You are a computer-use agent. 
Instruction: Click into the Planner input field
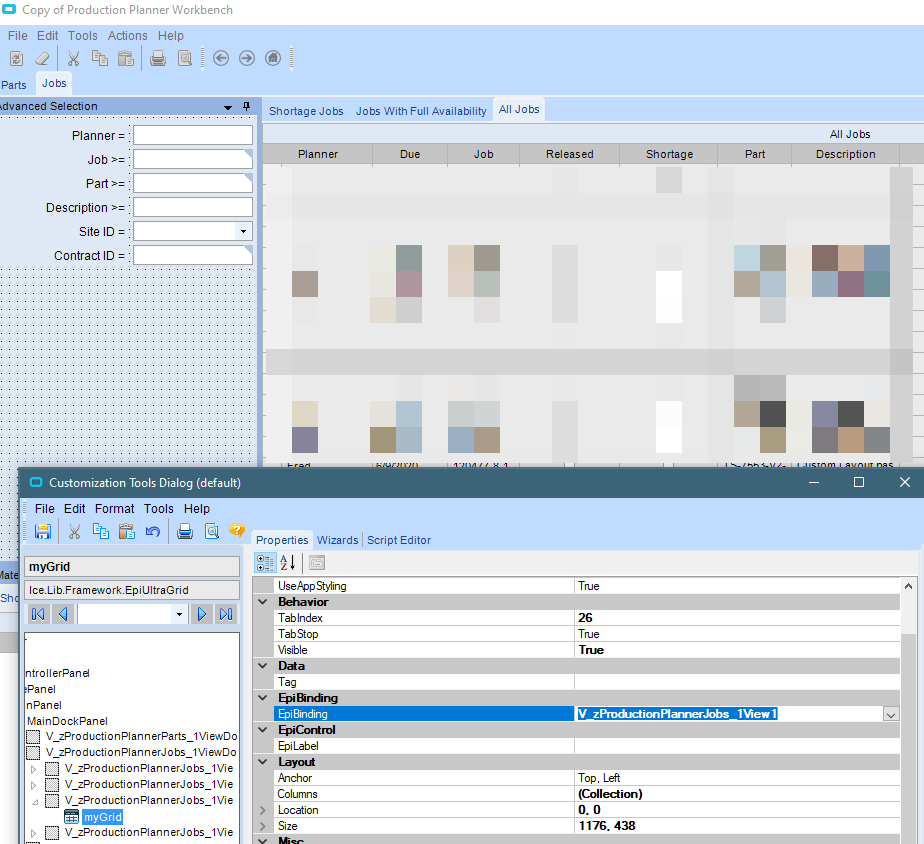(x=192, y=135)
